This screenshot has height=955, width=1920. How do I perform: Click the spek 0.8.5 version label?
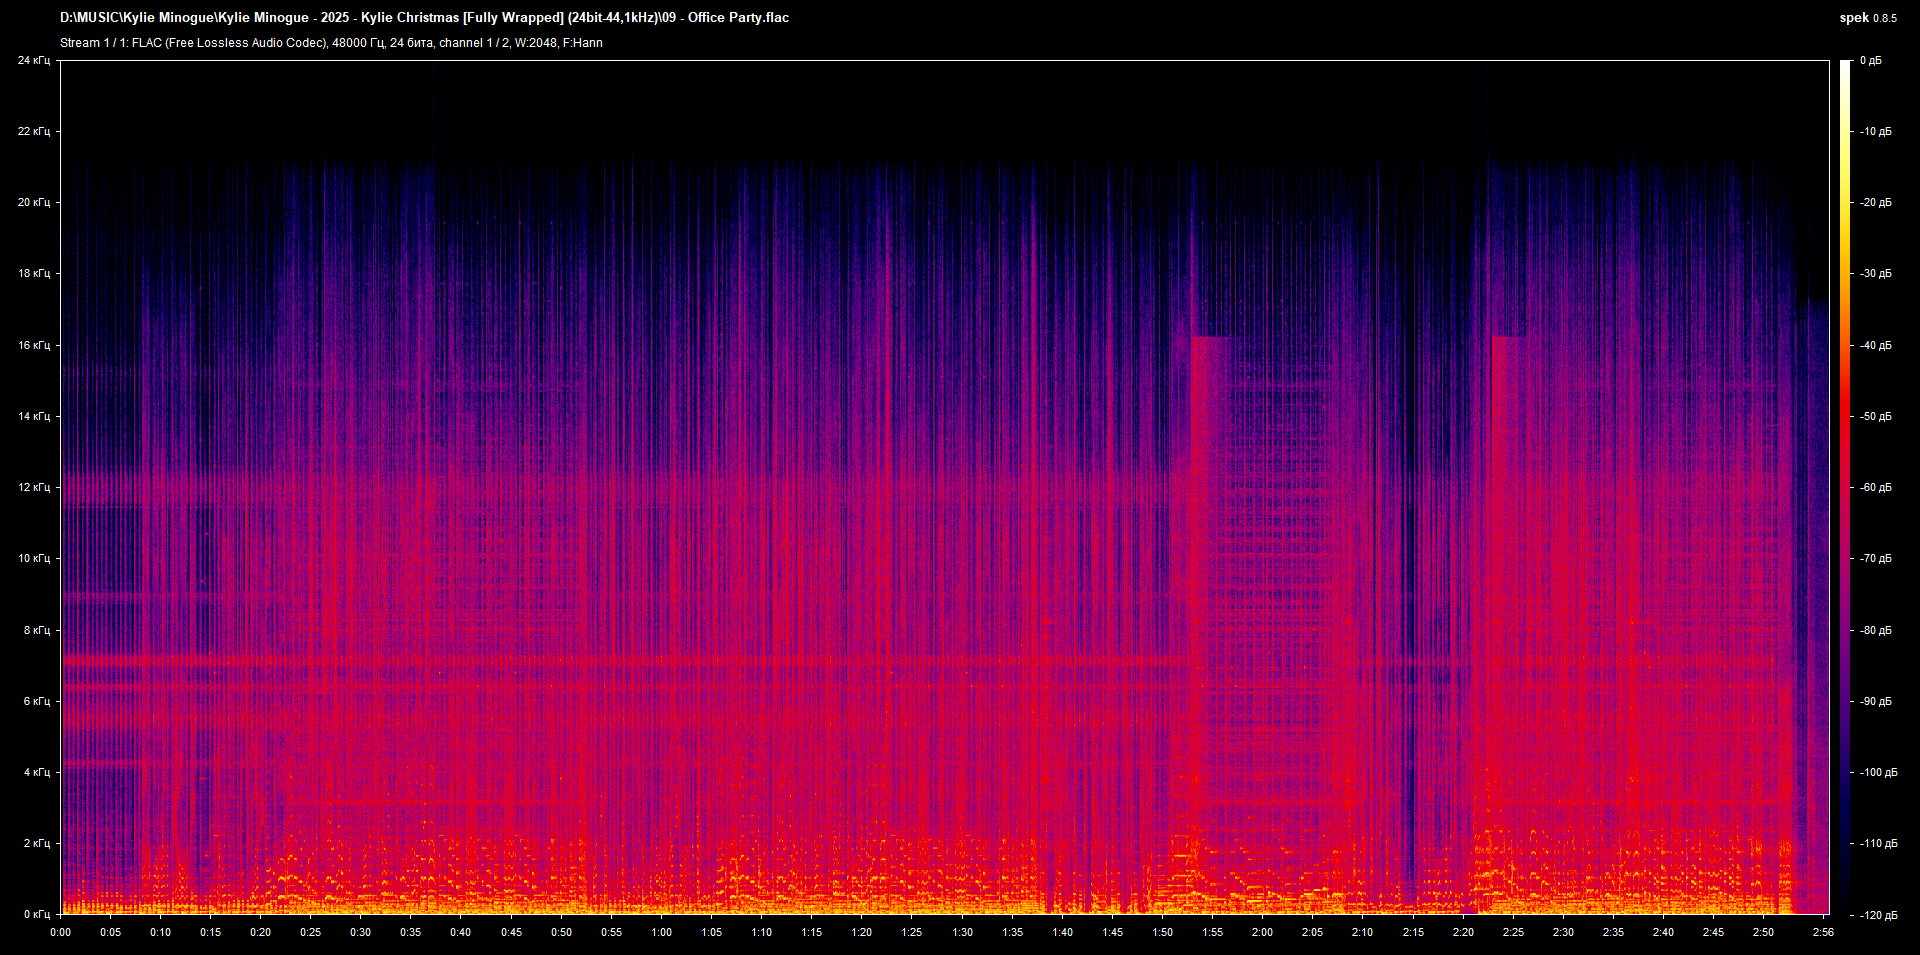[x=1867, y=18]
